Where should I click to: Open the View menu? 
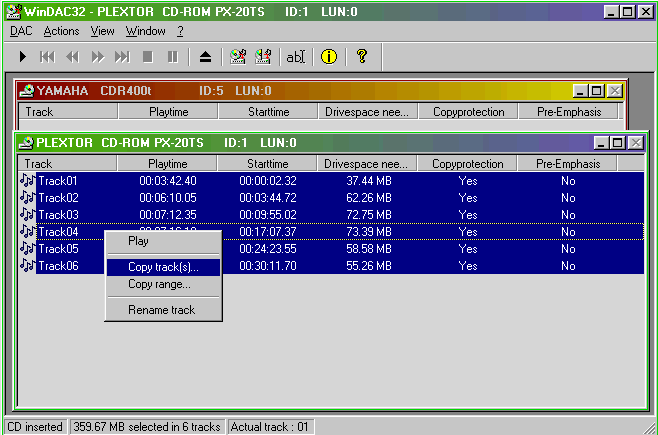(x=102, y=31)
